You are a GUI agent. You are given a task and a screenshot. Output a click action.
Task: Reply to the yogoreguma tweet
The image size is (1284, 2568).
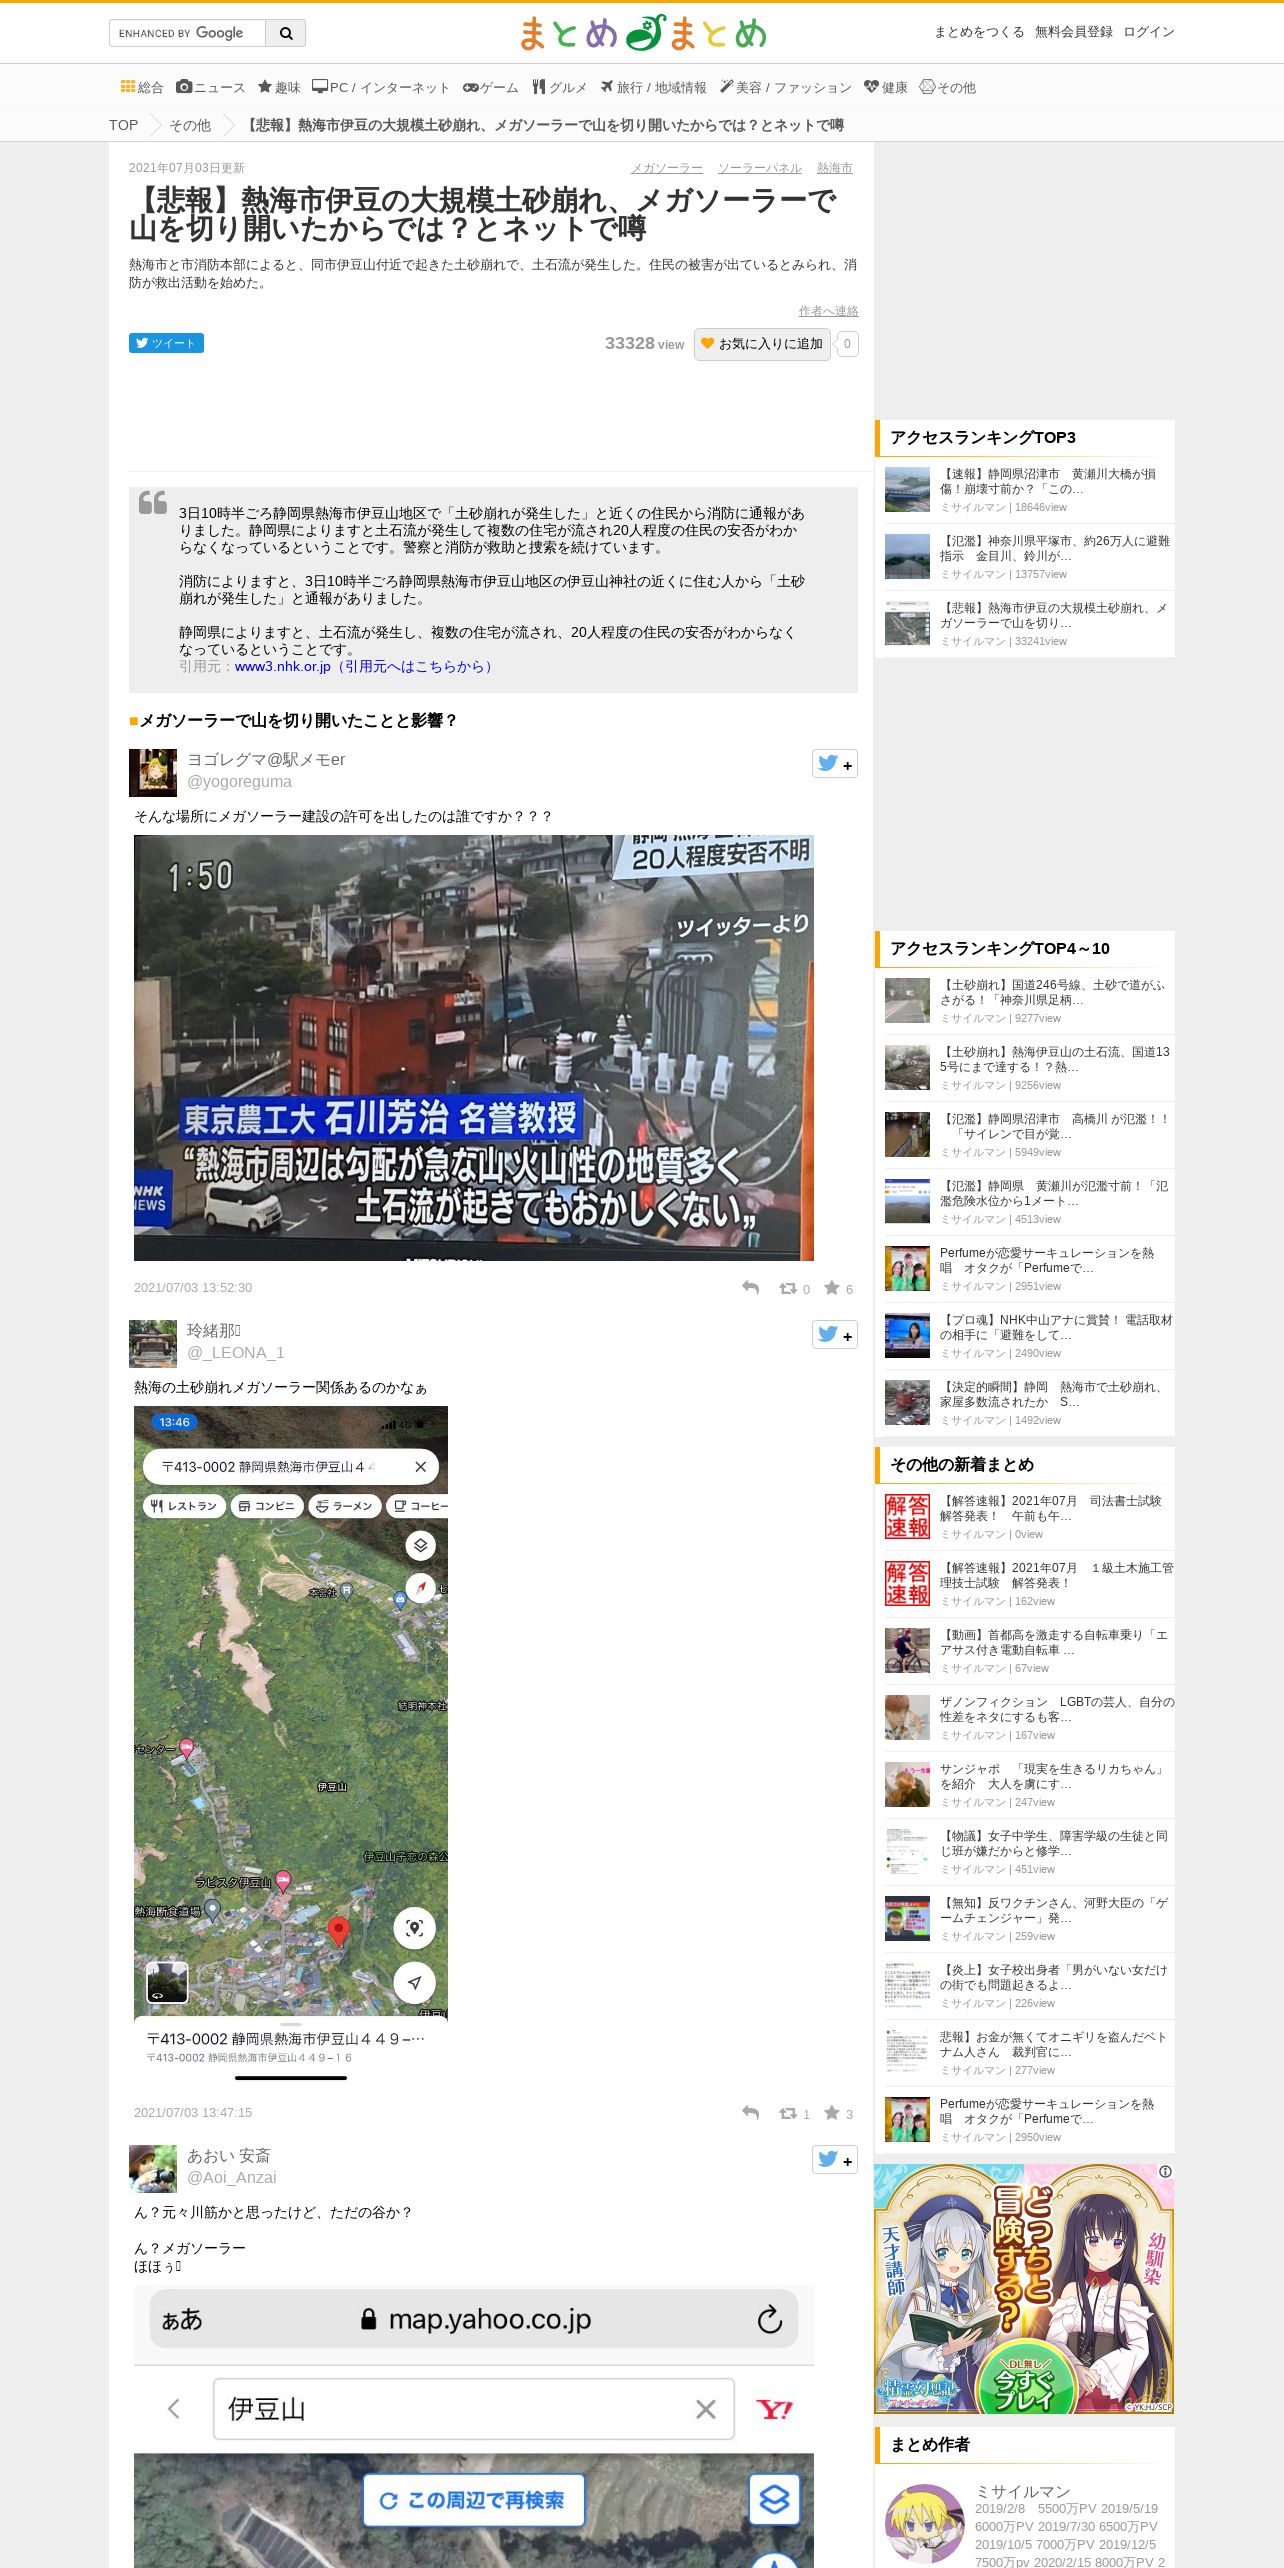[751, 1288]
